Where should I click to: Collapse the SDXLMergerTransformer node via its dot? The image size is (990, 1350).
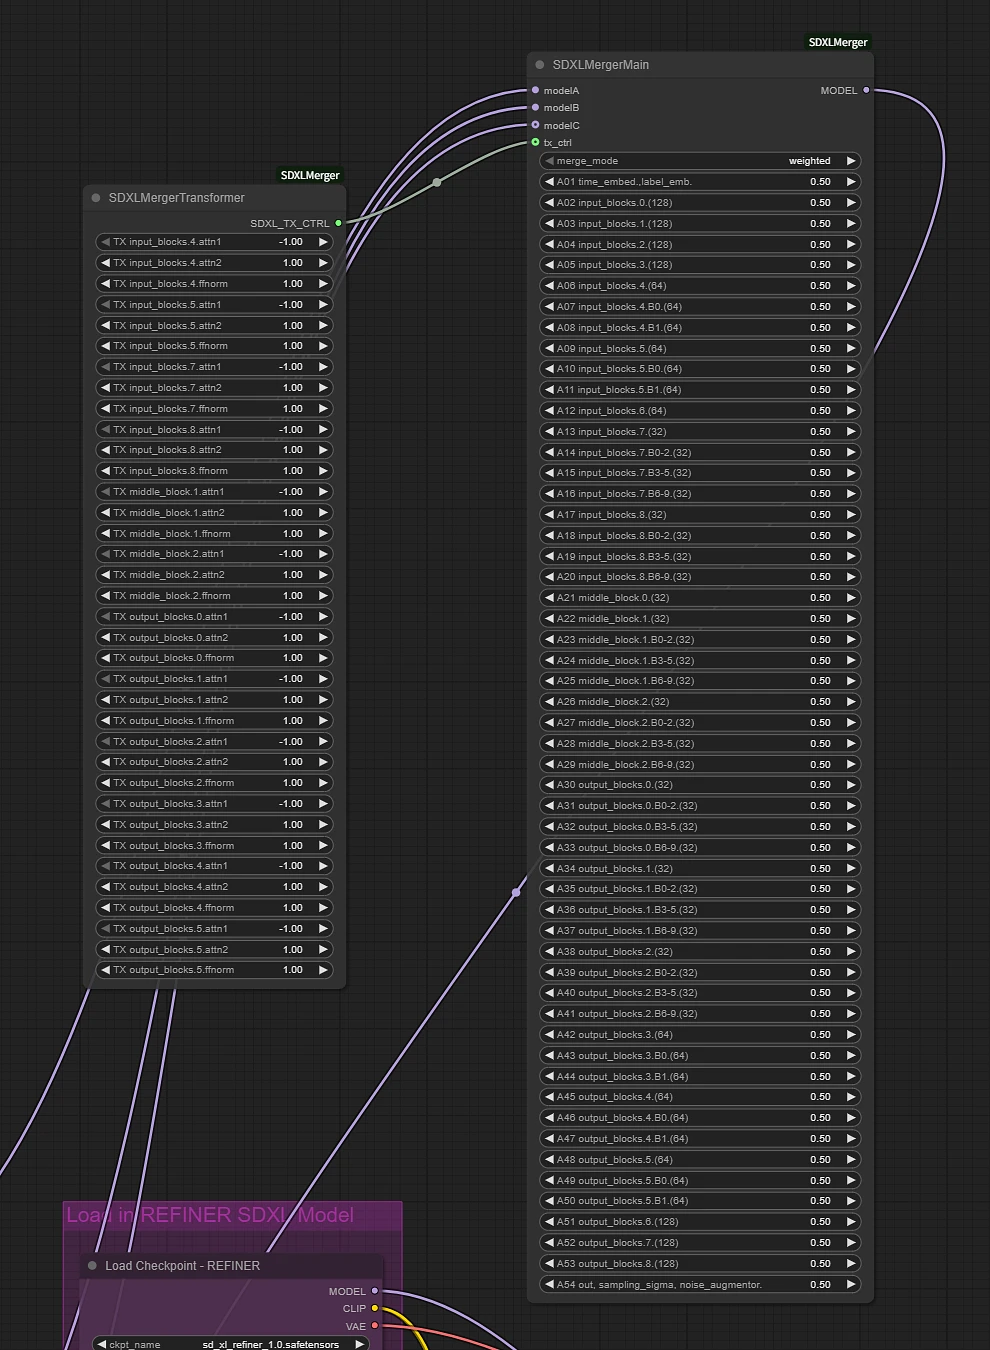coord(96,197)
